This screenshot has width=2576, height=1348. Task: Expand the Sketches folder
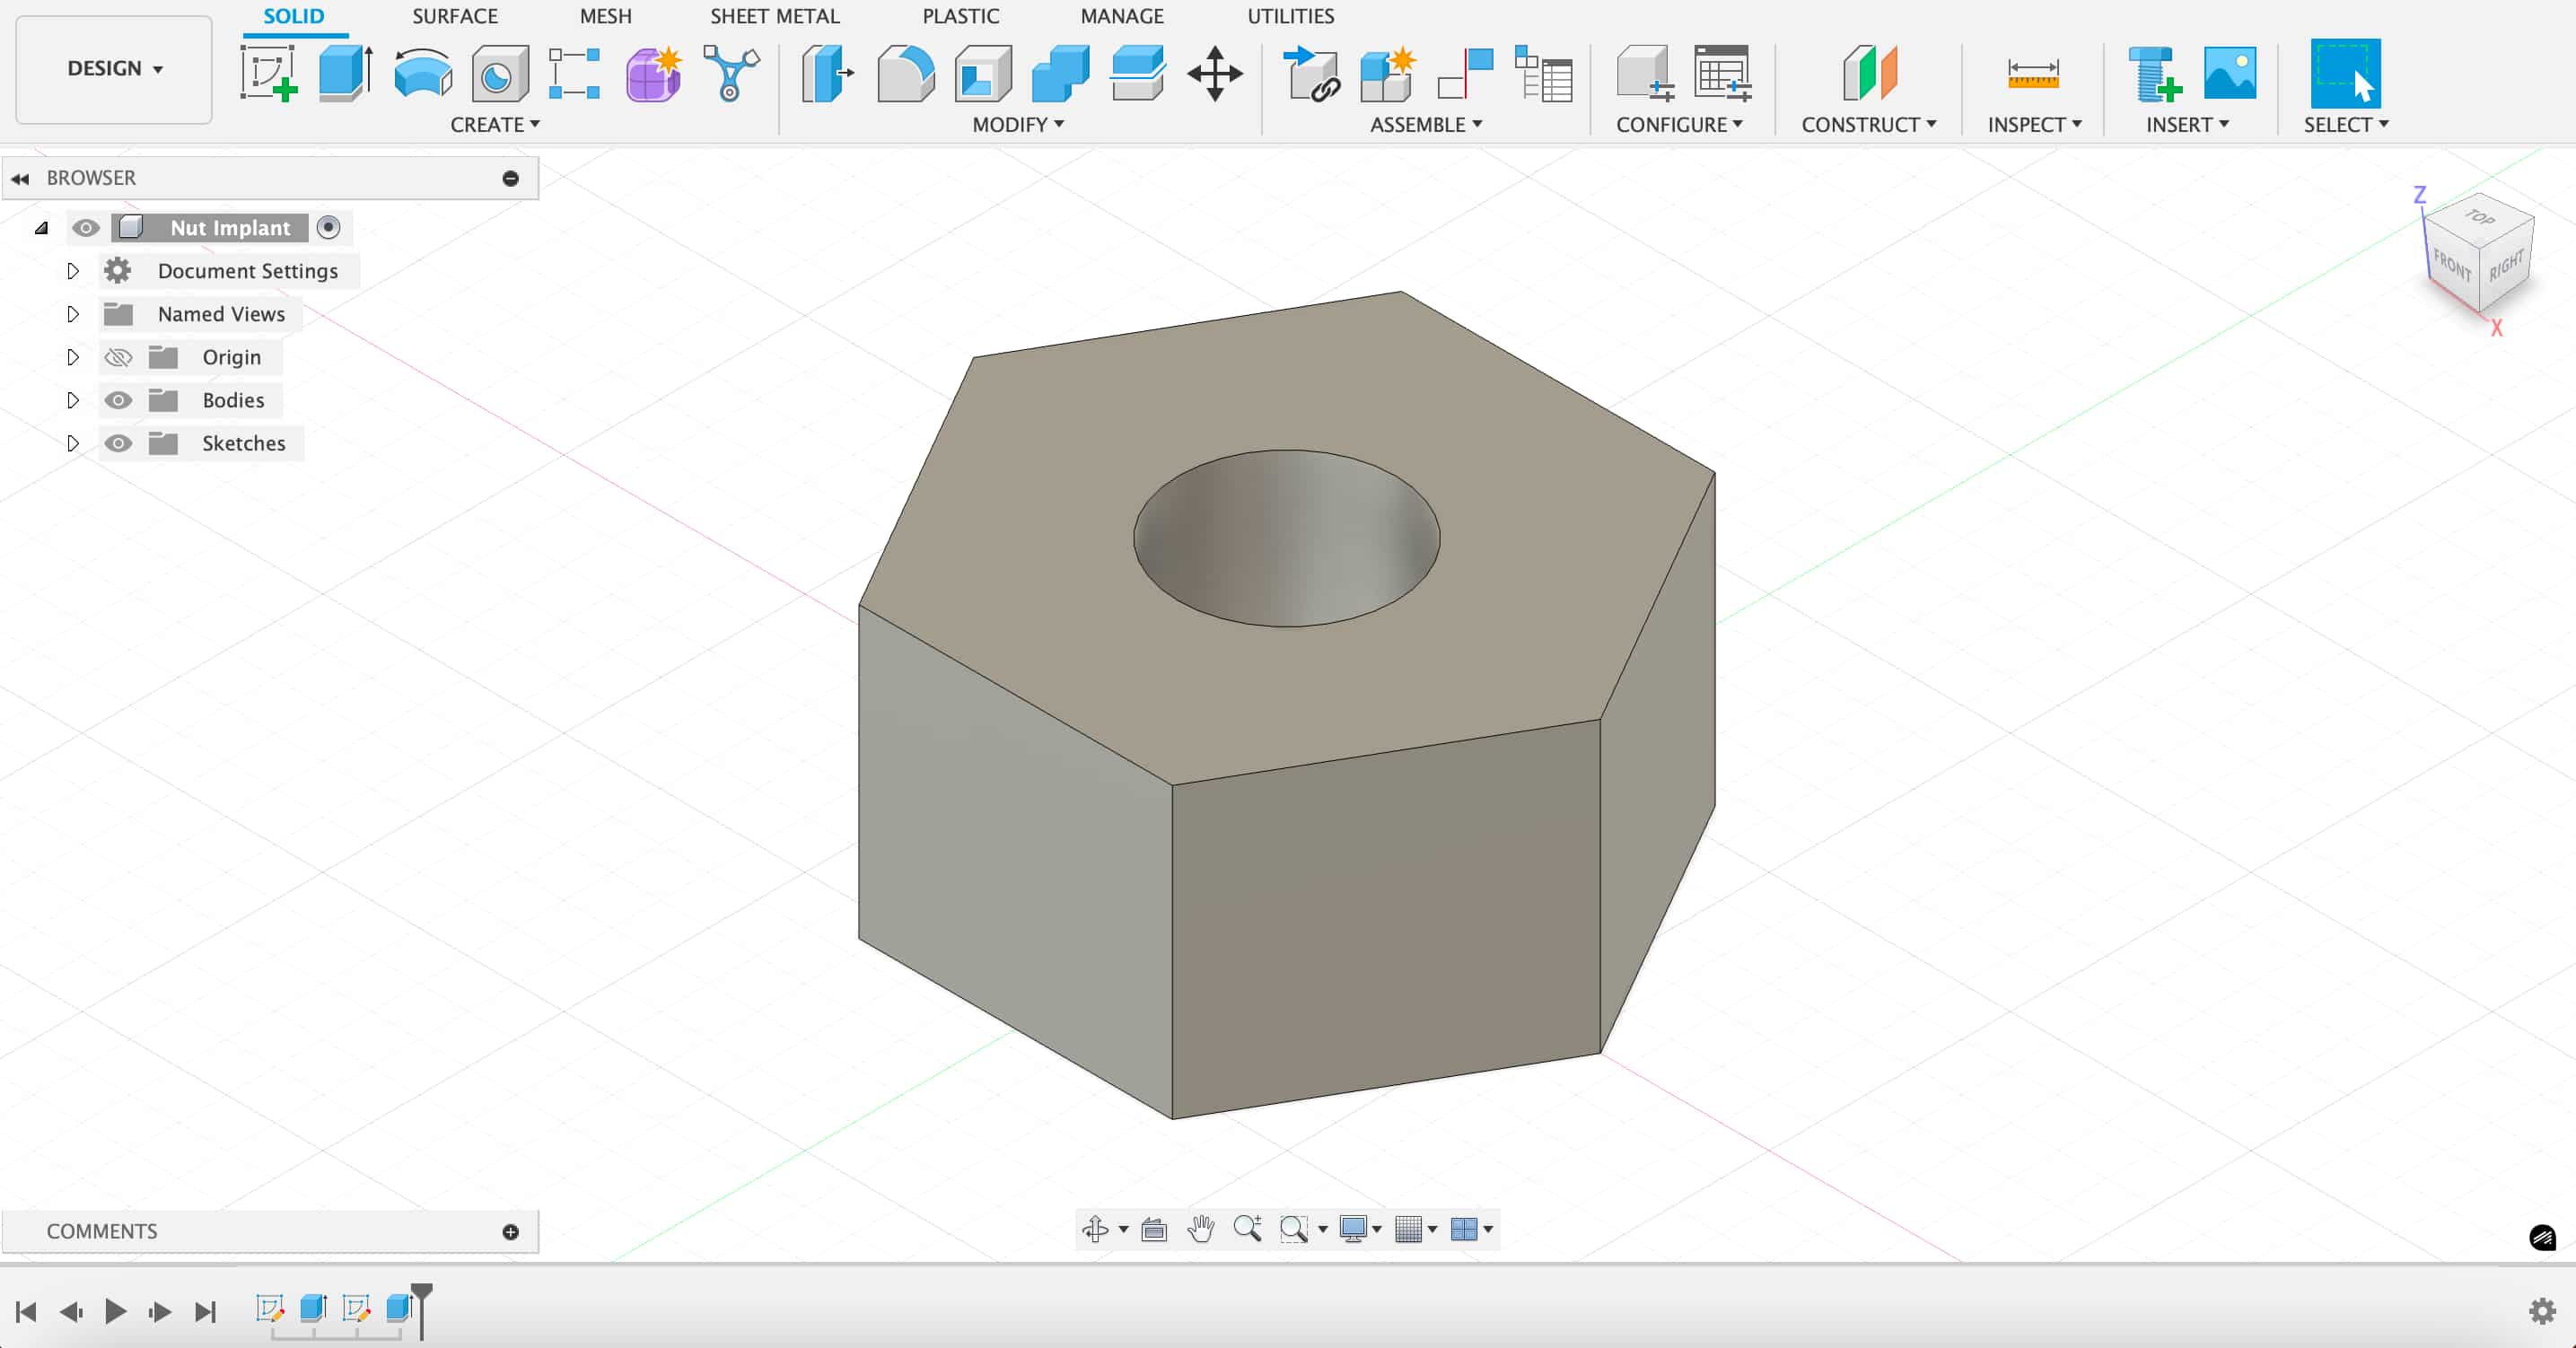coord(72,443)
